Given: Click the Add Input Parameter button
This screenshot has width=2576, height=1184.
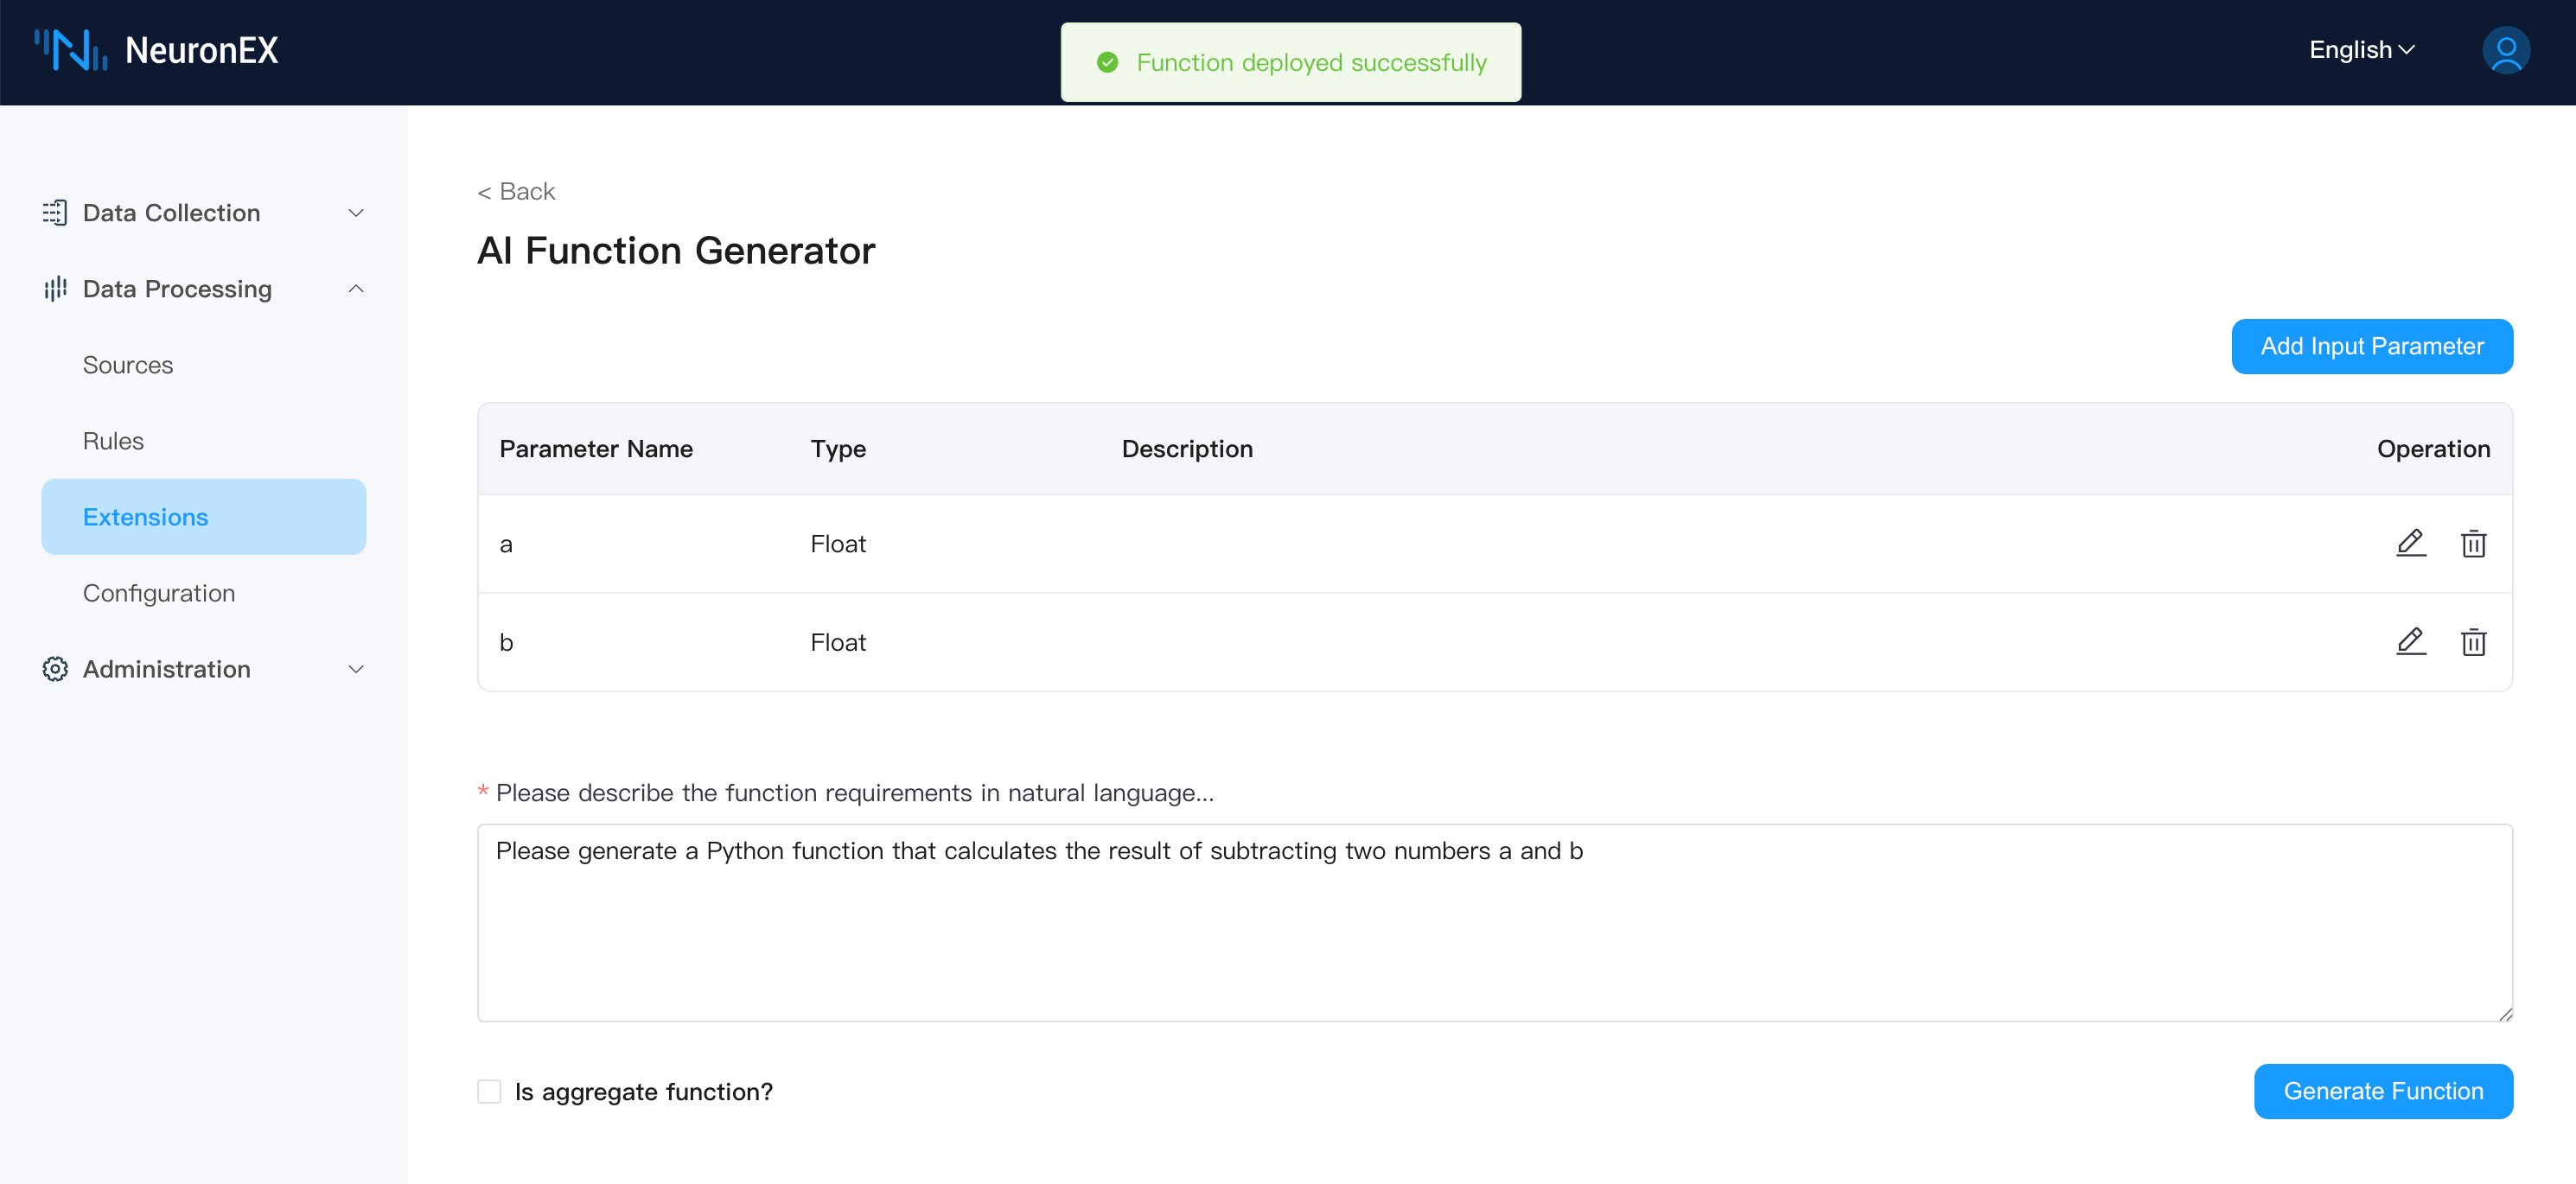Looking at the screenshot, I should pos(2371,346).
